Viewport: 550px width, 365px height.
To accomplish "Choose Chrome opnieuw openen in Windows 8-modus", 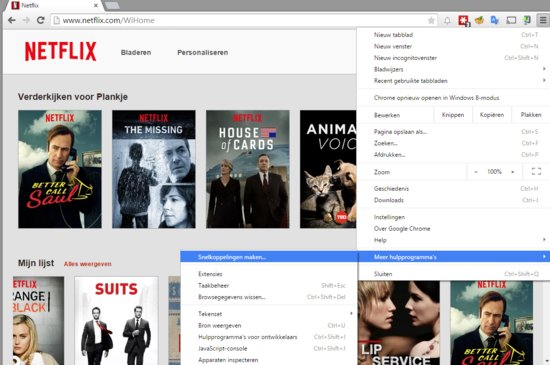I will [x=453, y=98].
